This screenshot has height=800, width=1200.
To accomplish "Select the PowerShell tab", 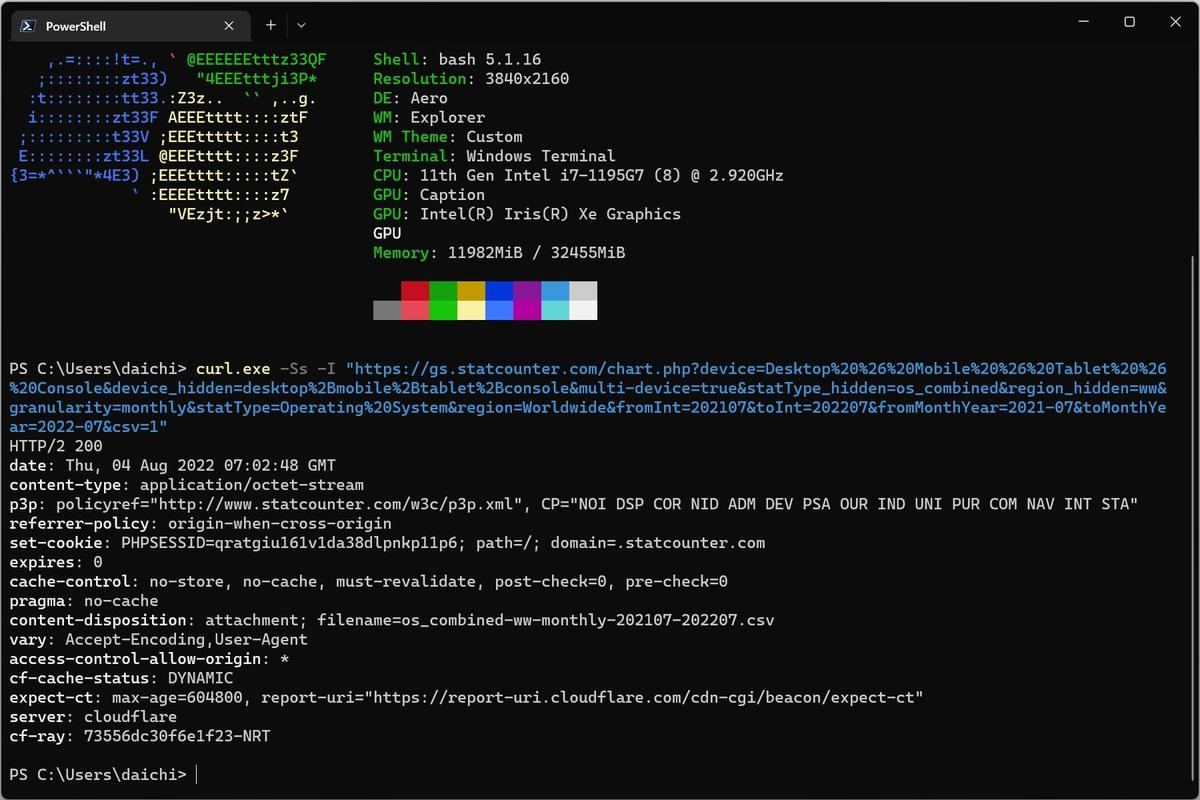I will pos(130,26).
